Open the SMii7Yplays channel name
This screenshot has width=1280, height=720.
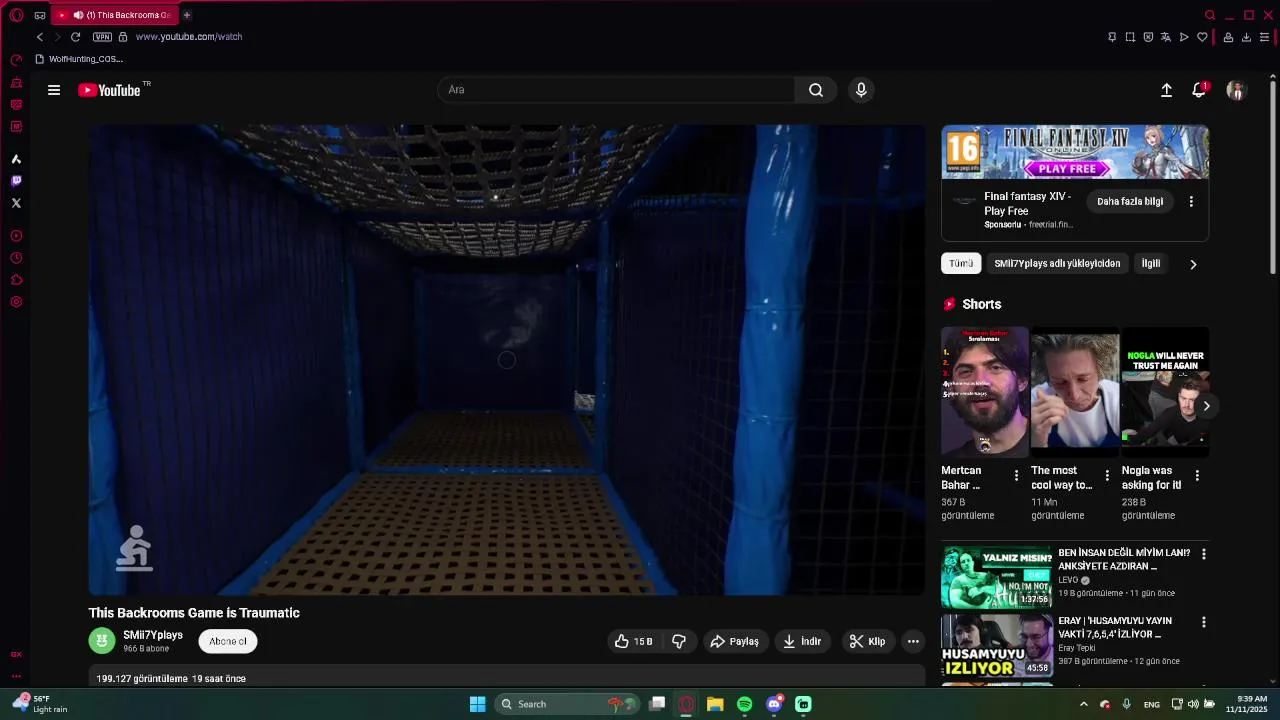click(153, 635)
